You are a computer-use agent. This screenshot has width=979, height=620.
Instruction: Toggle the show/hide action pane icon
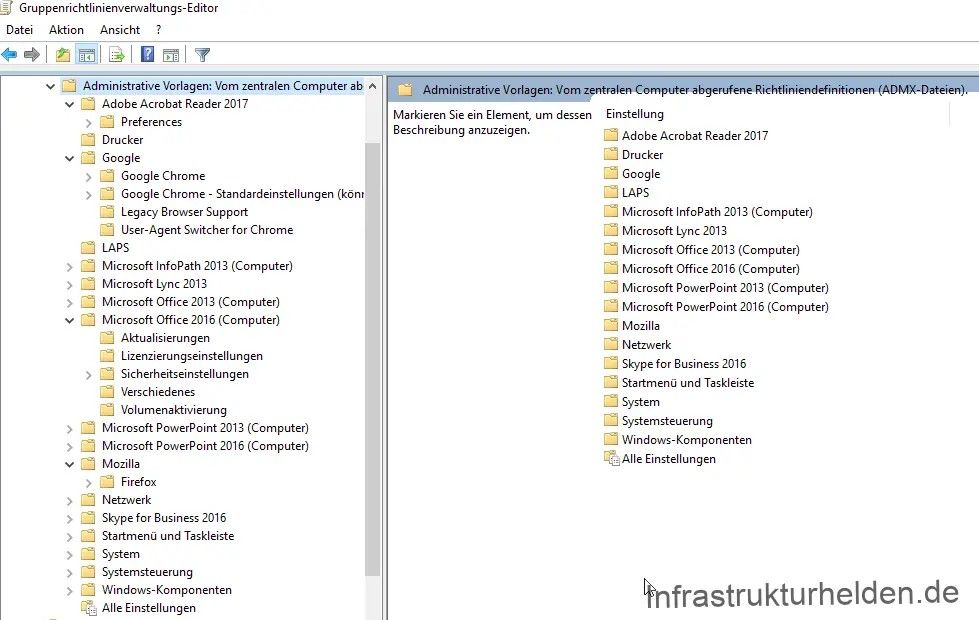pos(171,55)
